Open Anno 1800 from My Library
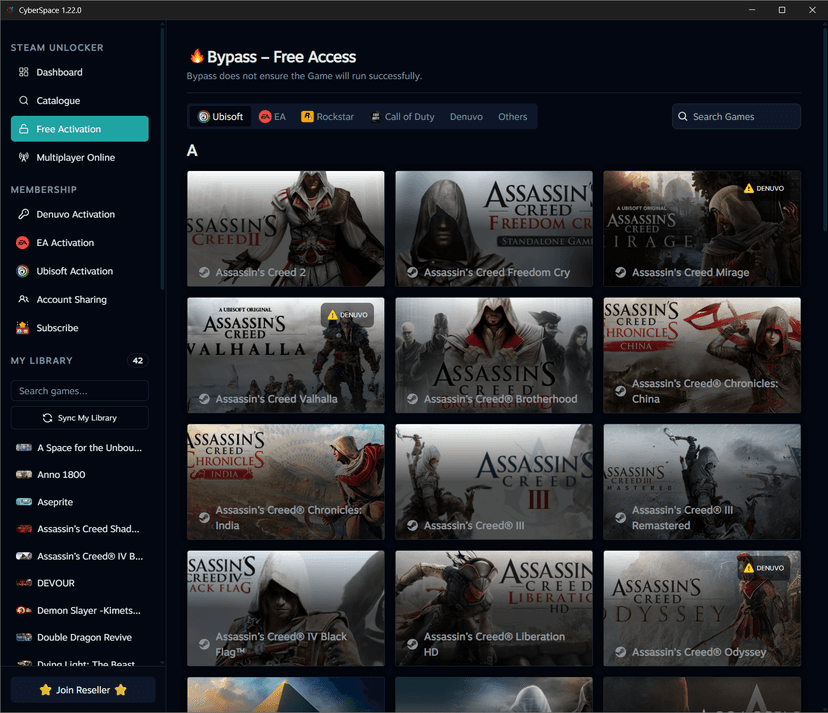This screenshot has height=713, width=828. (61, 475)
